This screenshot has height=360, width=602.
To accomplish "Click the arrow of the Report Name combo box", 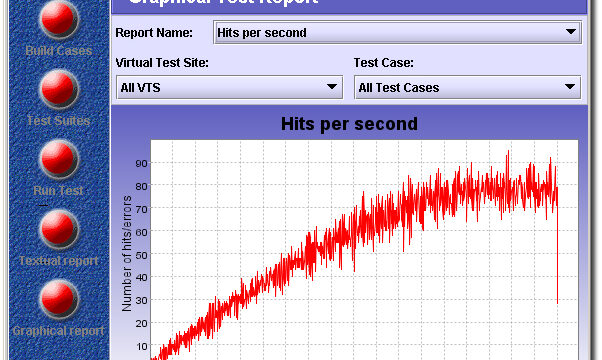I will pyautogui.click(x=571, y=32).
